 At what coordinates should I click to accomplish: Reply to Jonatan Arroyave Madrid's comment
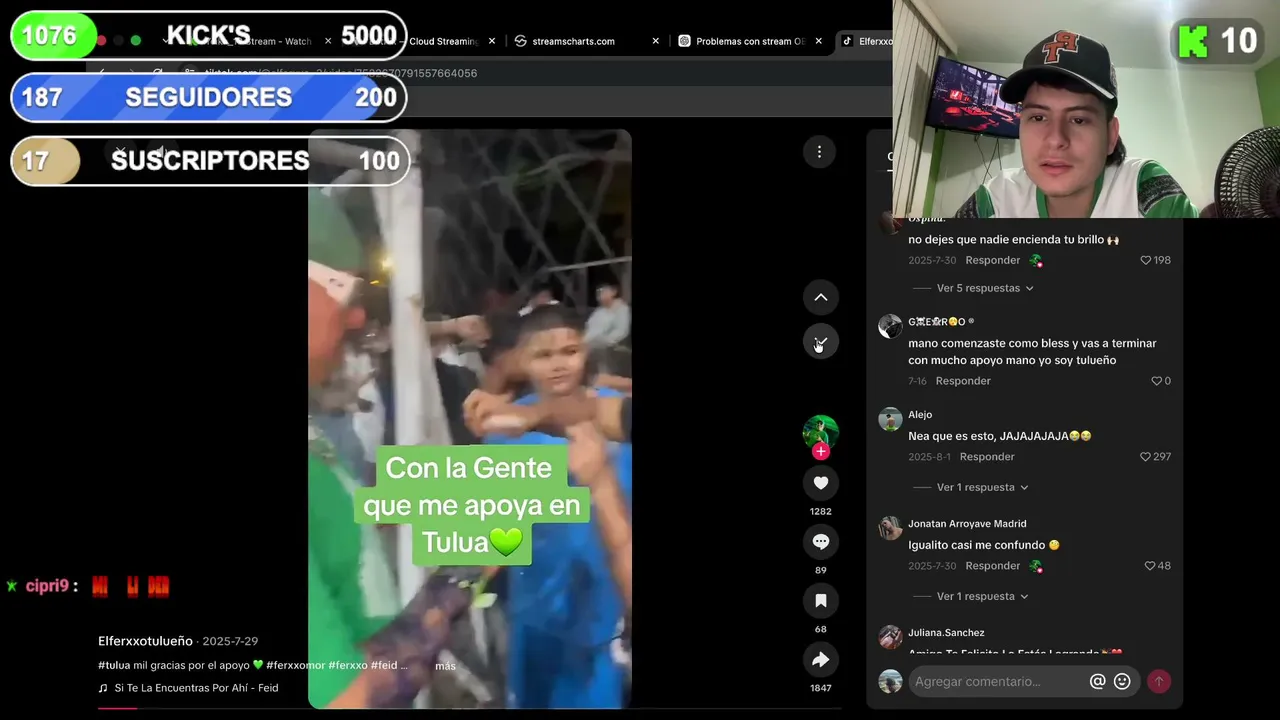[x=993, y=566]
